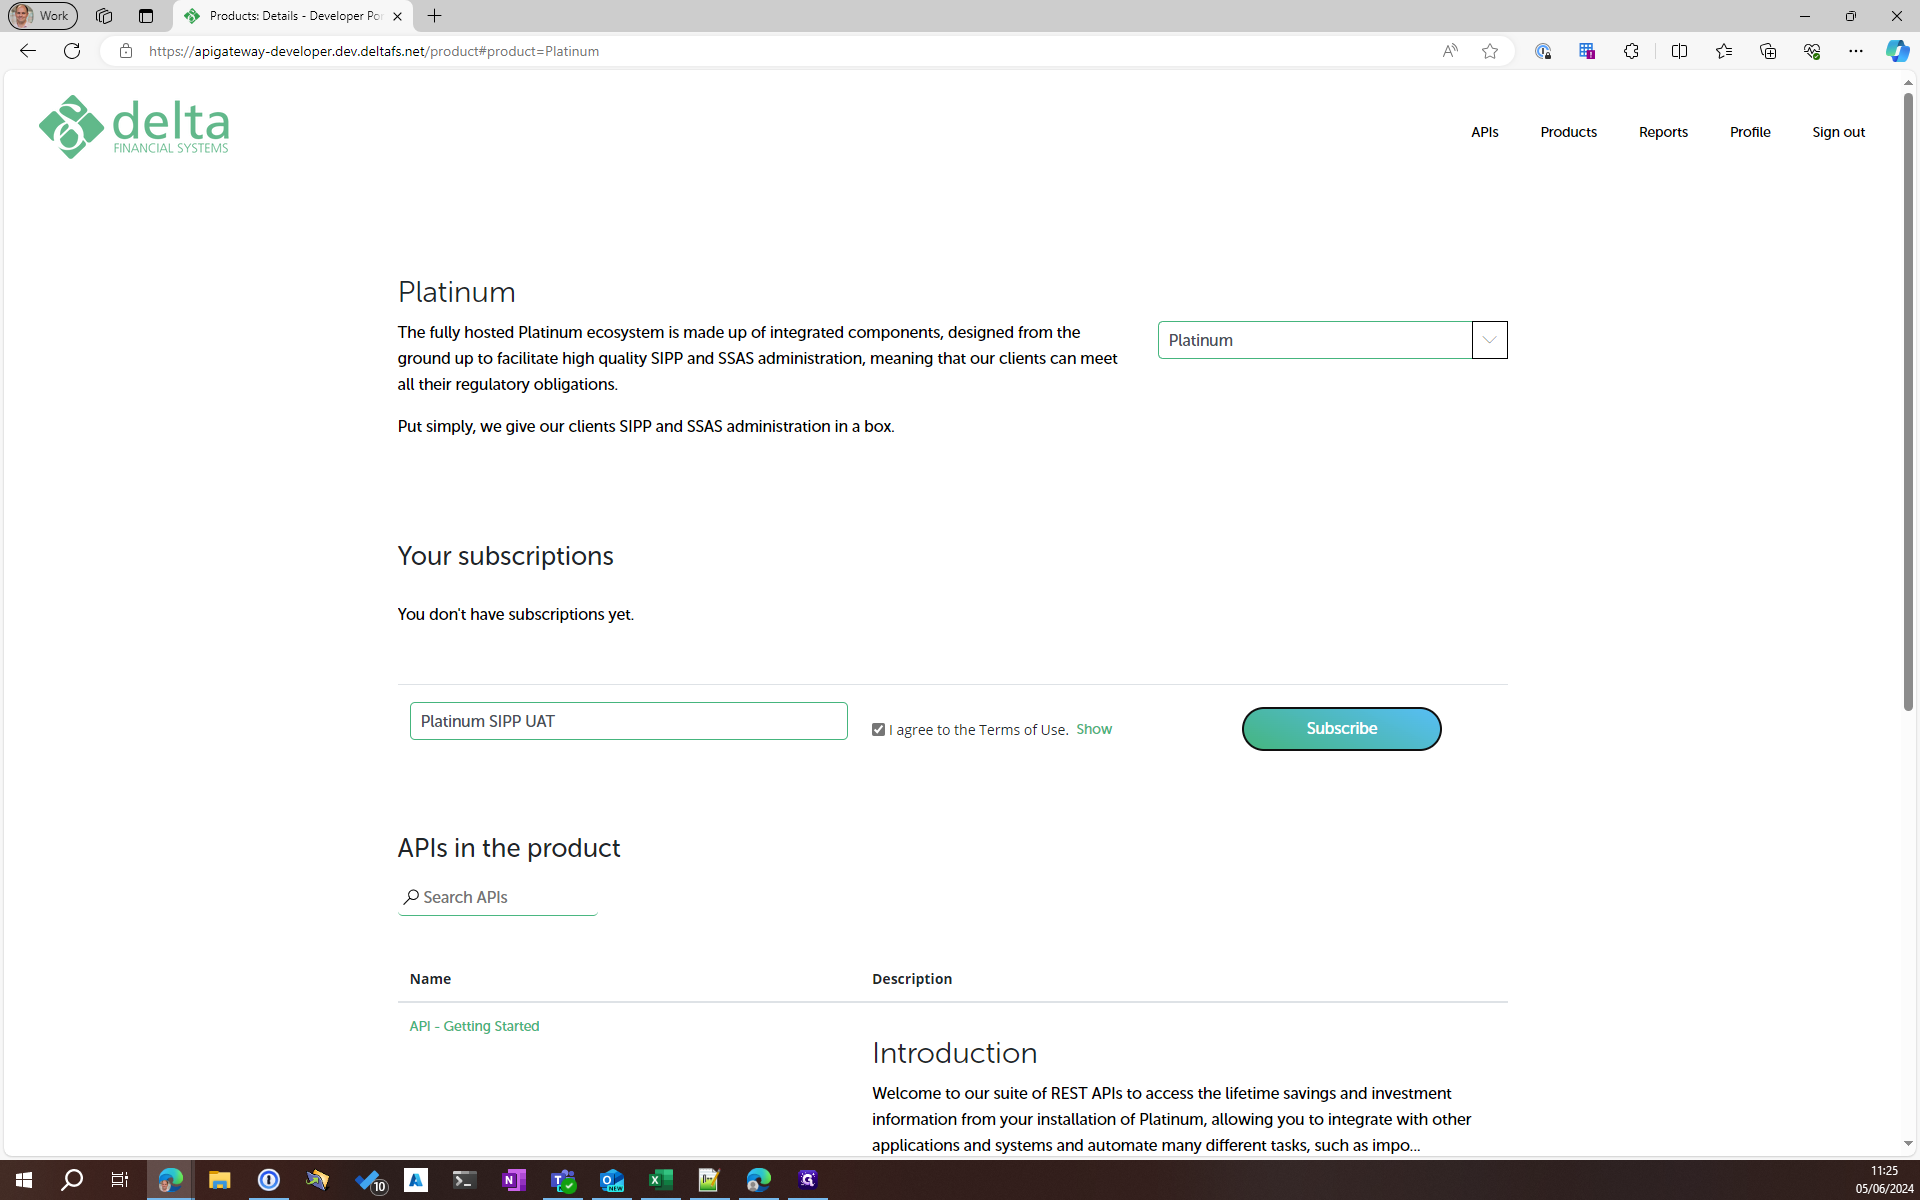This screenshot has width=1920, height=1200.
Task: Open the Products navigation link
Action: pyautogui.click(x=1568, y=132)
